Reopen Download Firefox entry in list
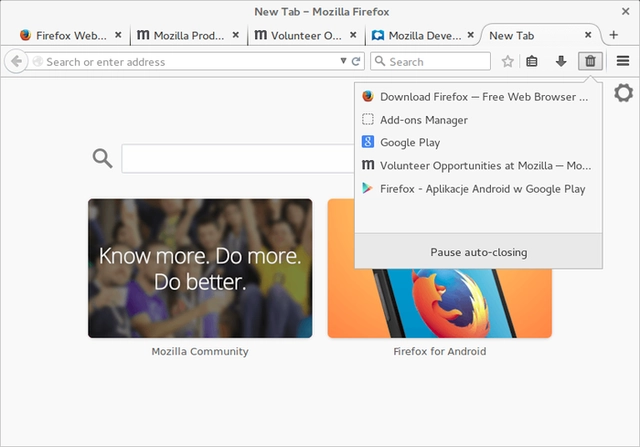 (x=478, y=97)
